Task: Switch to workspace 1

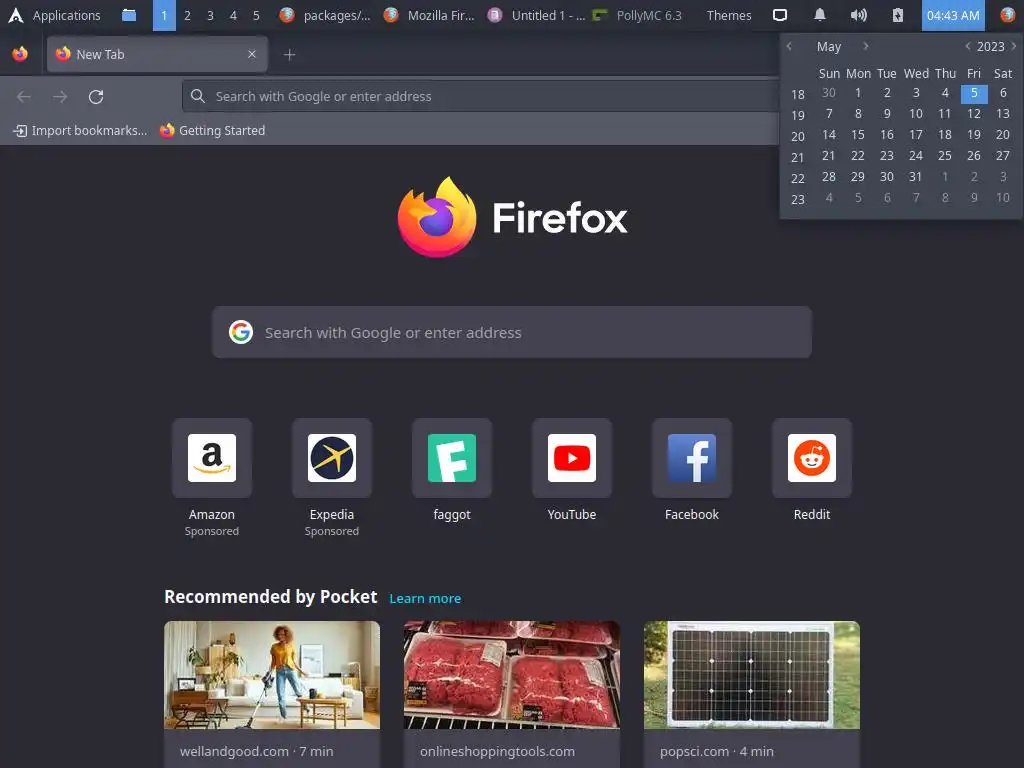Action: click(164, 15)
